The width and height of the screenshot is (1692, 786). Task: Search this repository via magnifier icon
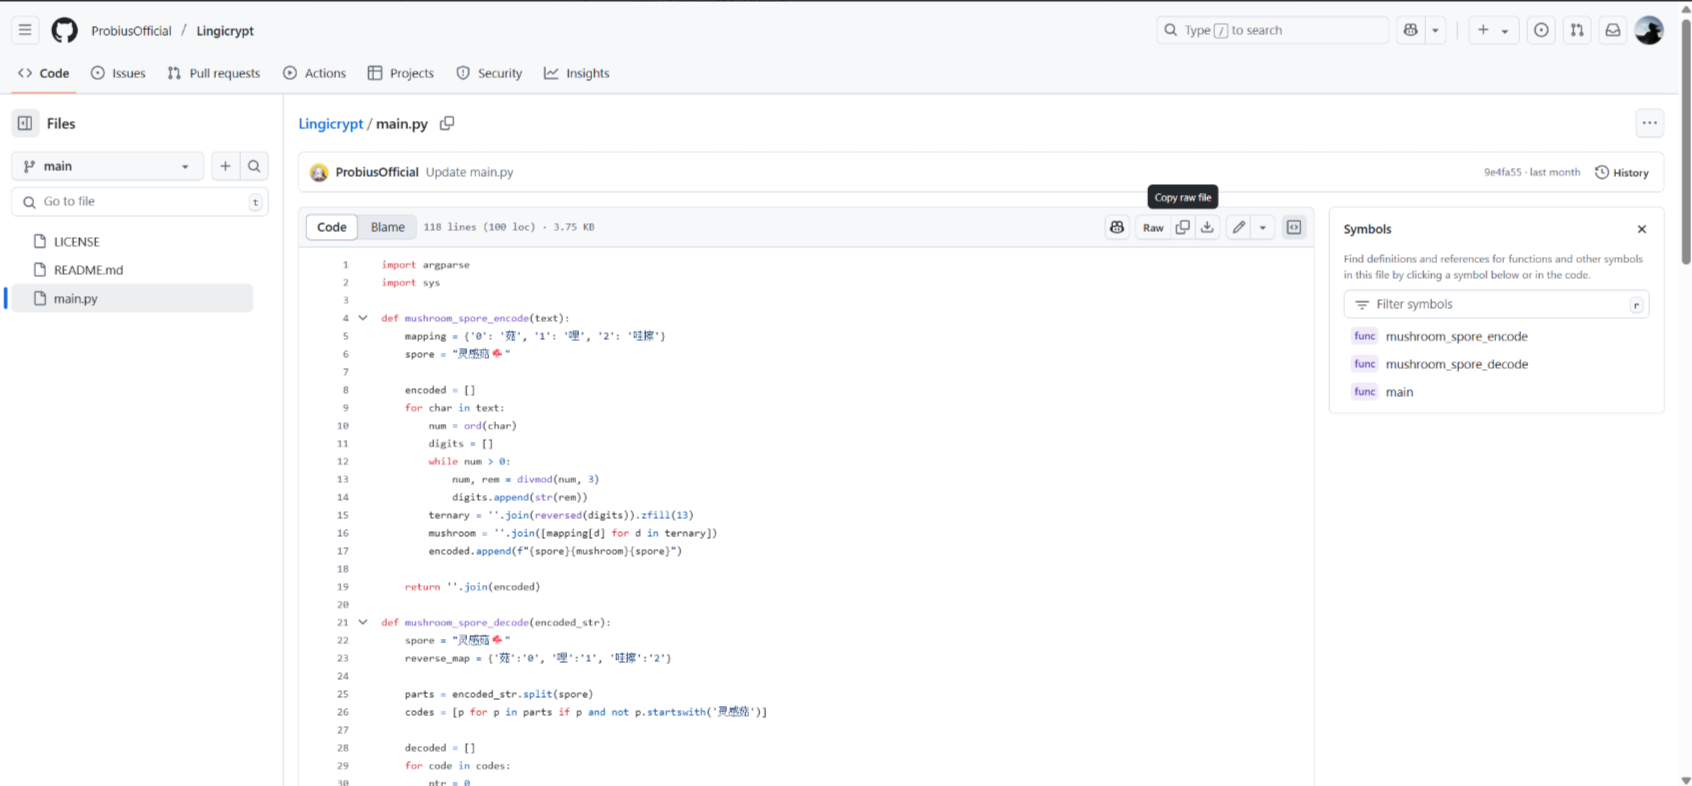(254, 166)
